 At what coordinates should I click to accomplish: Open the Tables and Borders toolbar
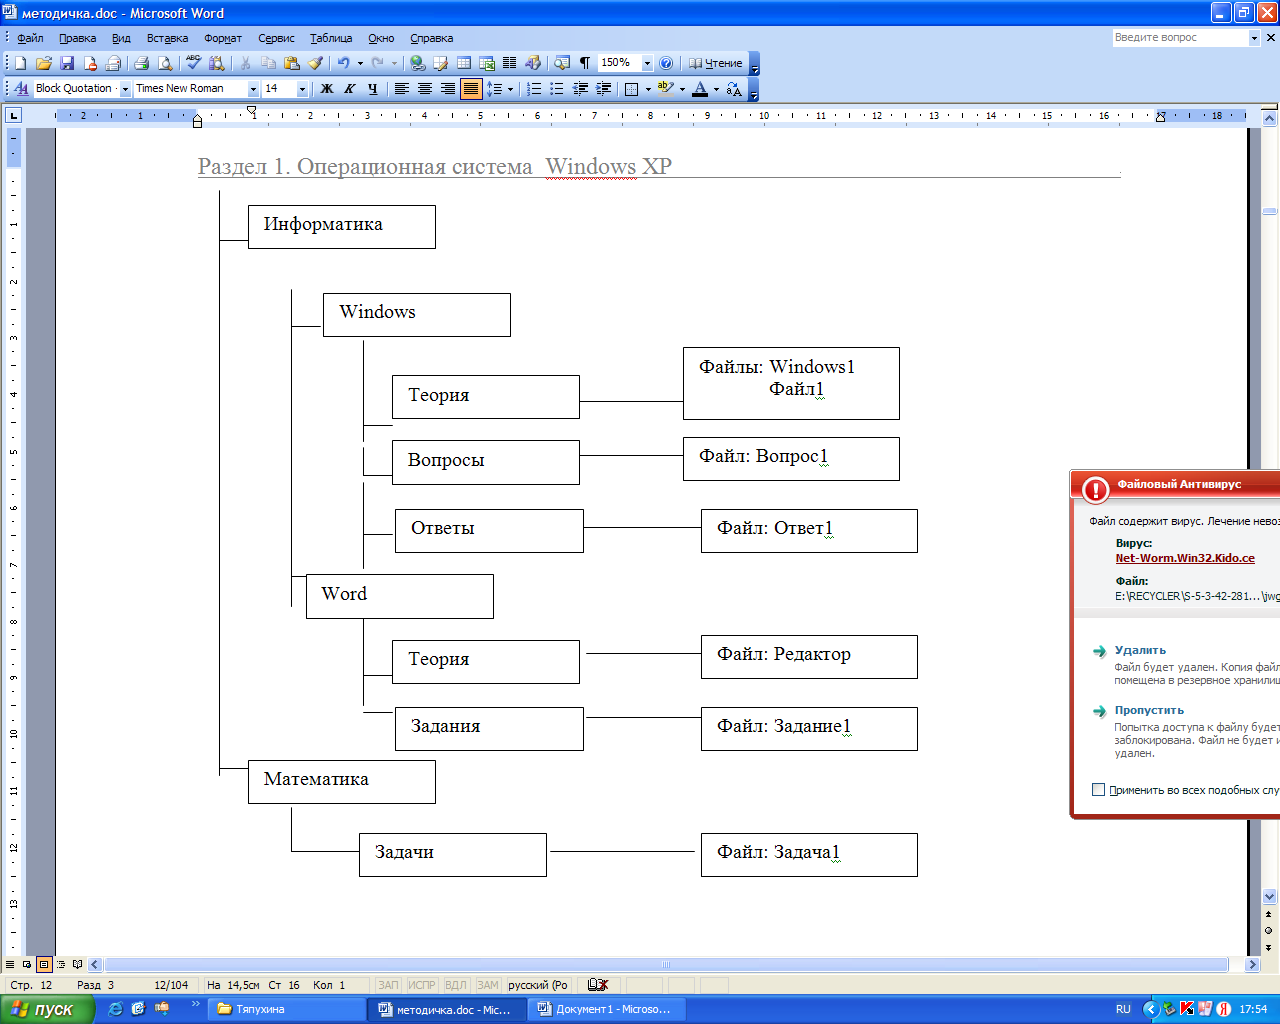tap(440, 63)
